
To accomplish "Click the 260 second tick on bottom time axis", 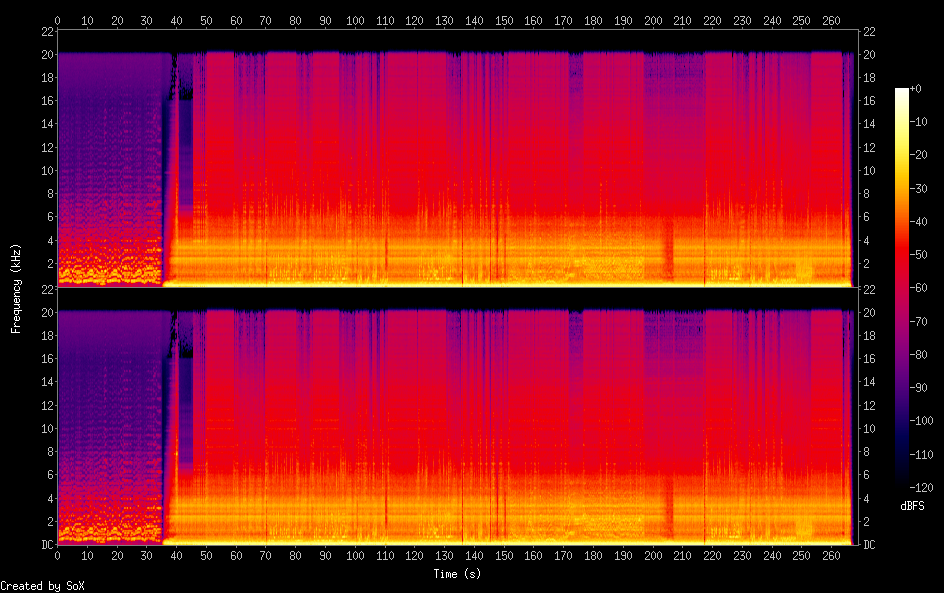I will 832,556.
